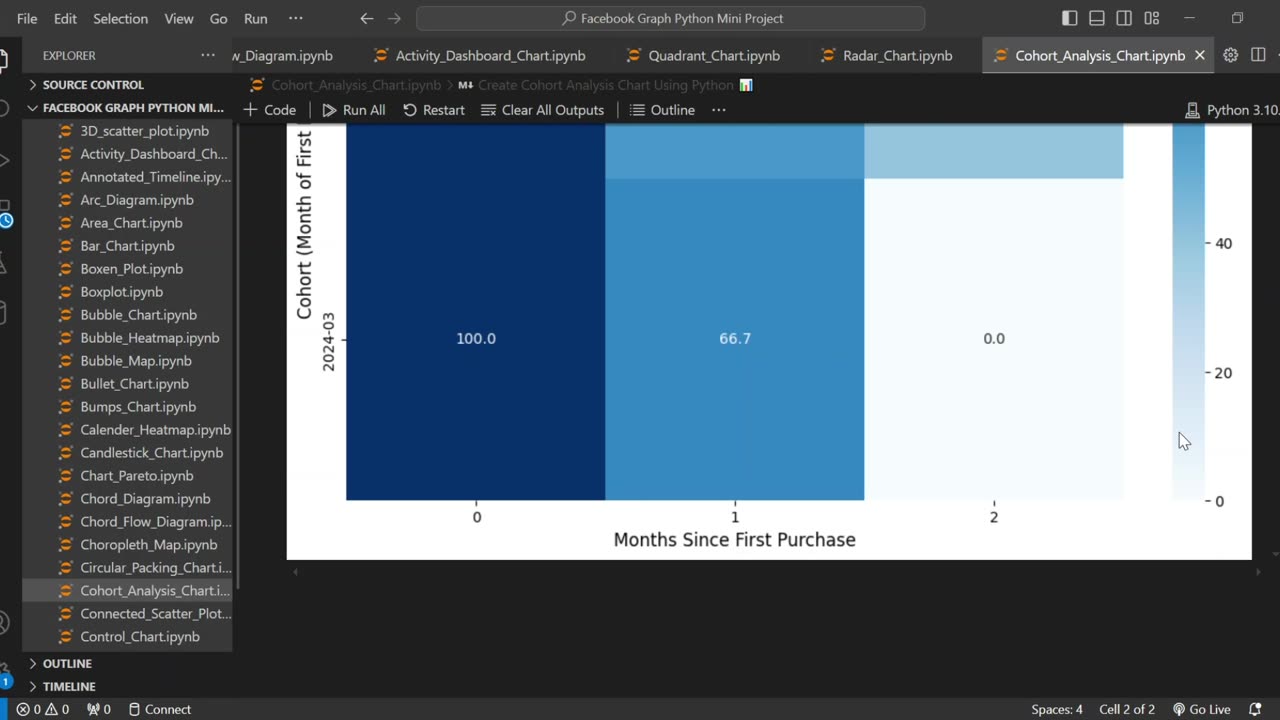The image size is (1280, 720).
Task: Open the Selection menu
Action: click(120, 18)
